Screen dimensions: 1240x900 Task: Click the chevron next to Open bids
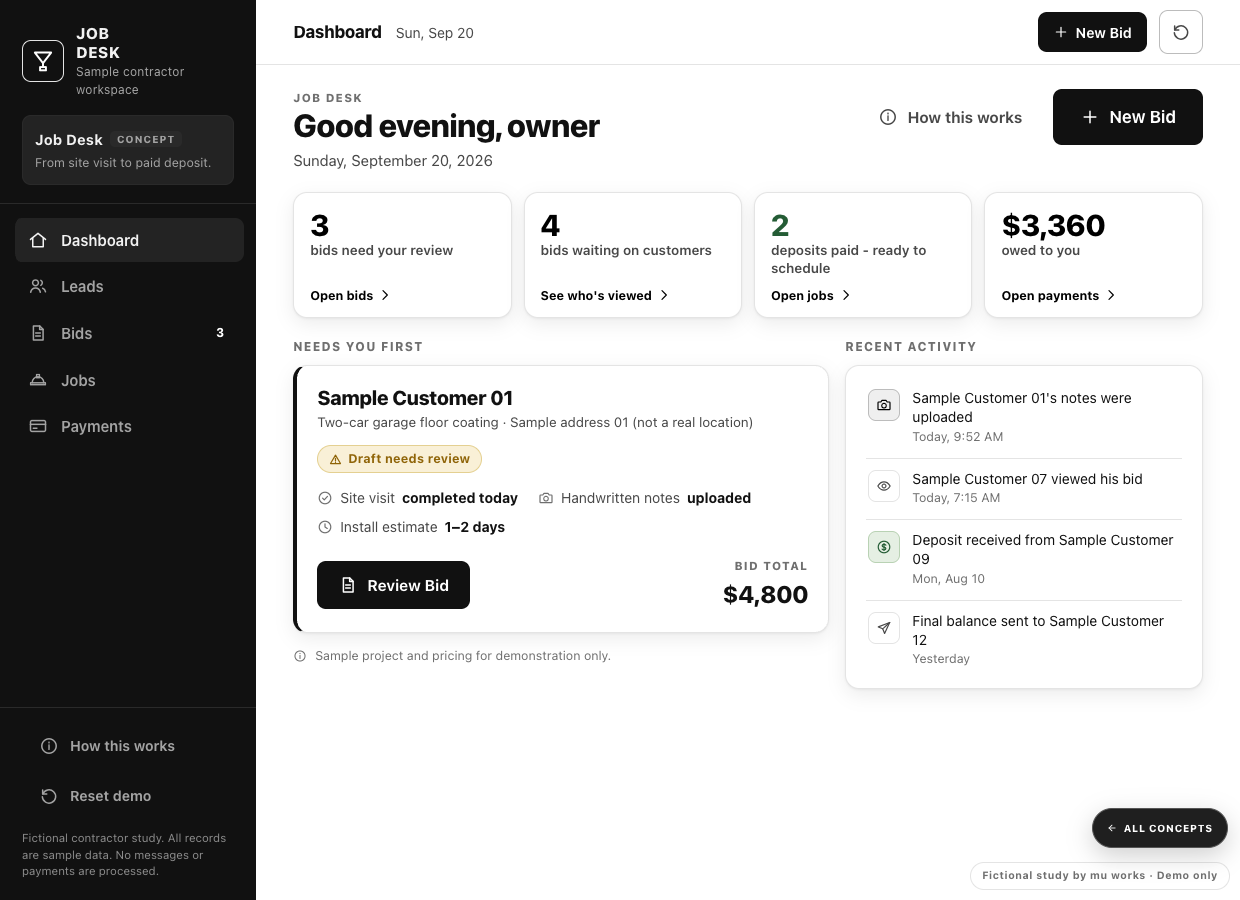pos(385,295)
